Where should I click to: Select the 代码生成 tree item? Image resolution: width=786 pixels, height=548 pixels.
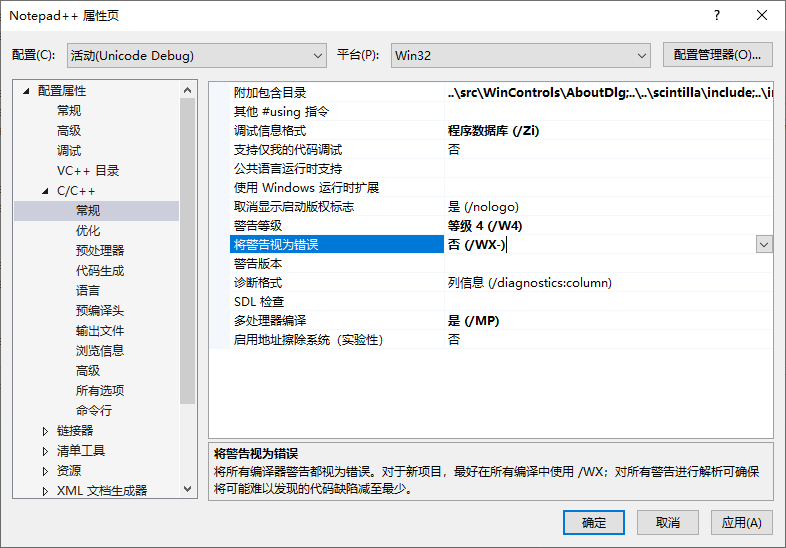pos(100,271)
